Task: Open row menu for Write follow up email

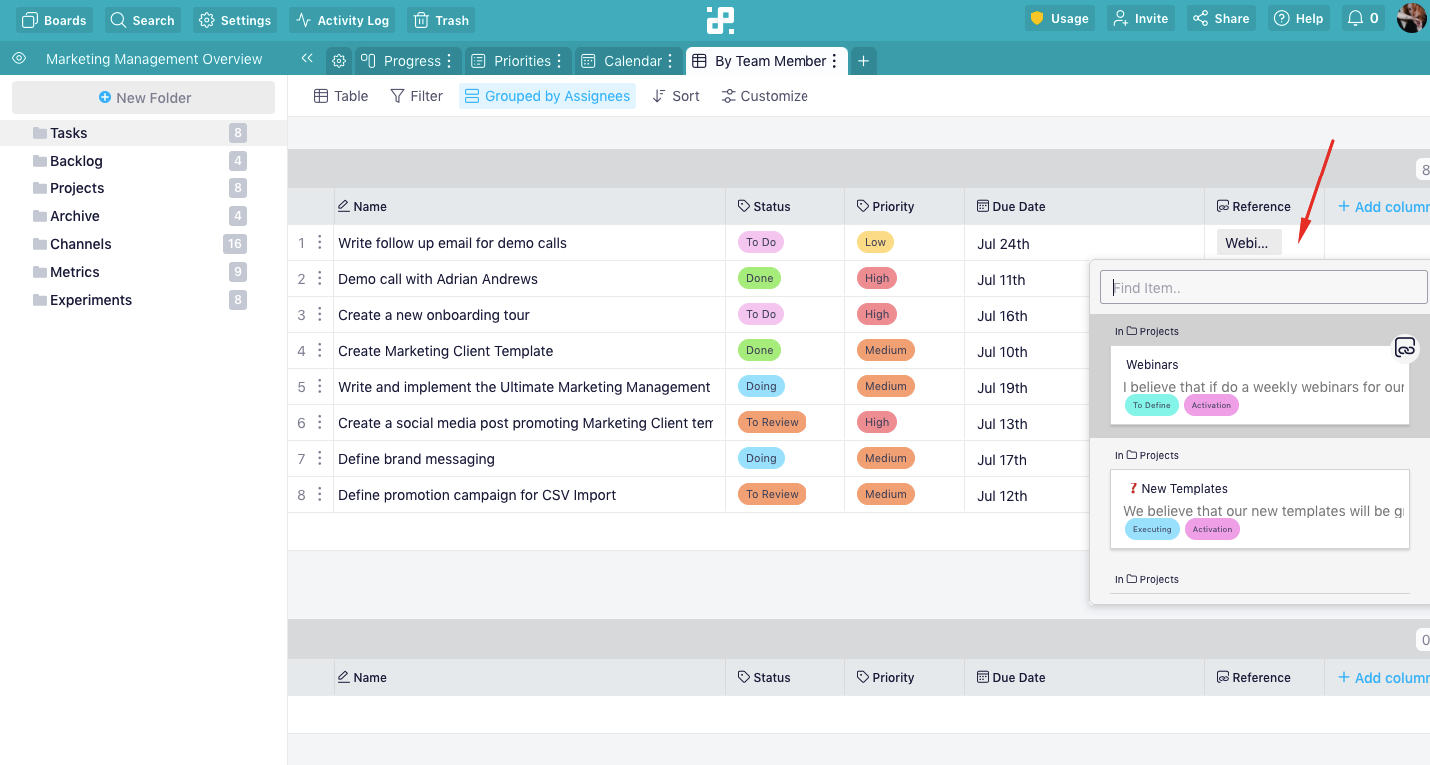Action: [320, 242]
